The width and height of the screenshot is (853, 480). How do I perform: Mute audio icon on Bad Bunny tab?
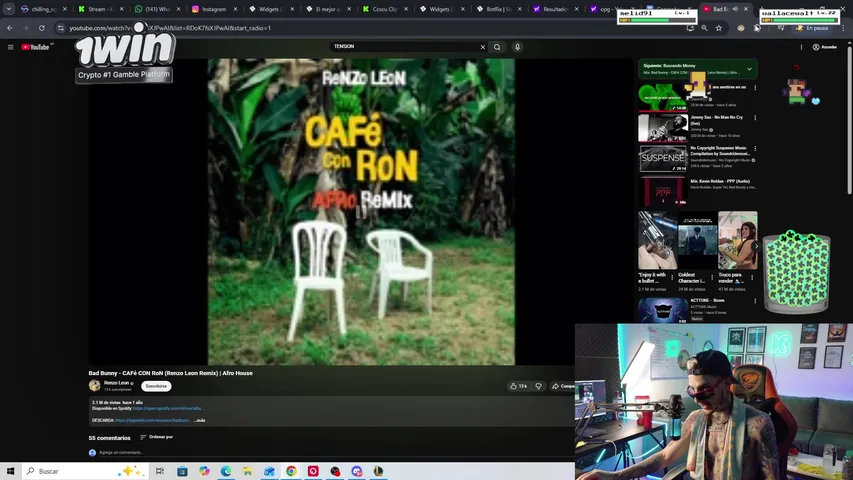[x=735, y=9]
